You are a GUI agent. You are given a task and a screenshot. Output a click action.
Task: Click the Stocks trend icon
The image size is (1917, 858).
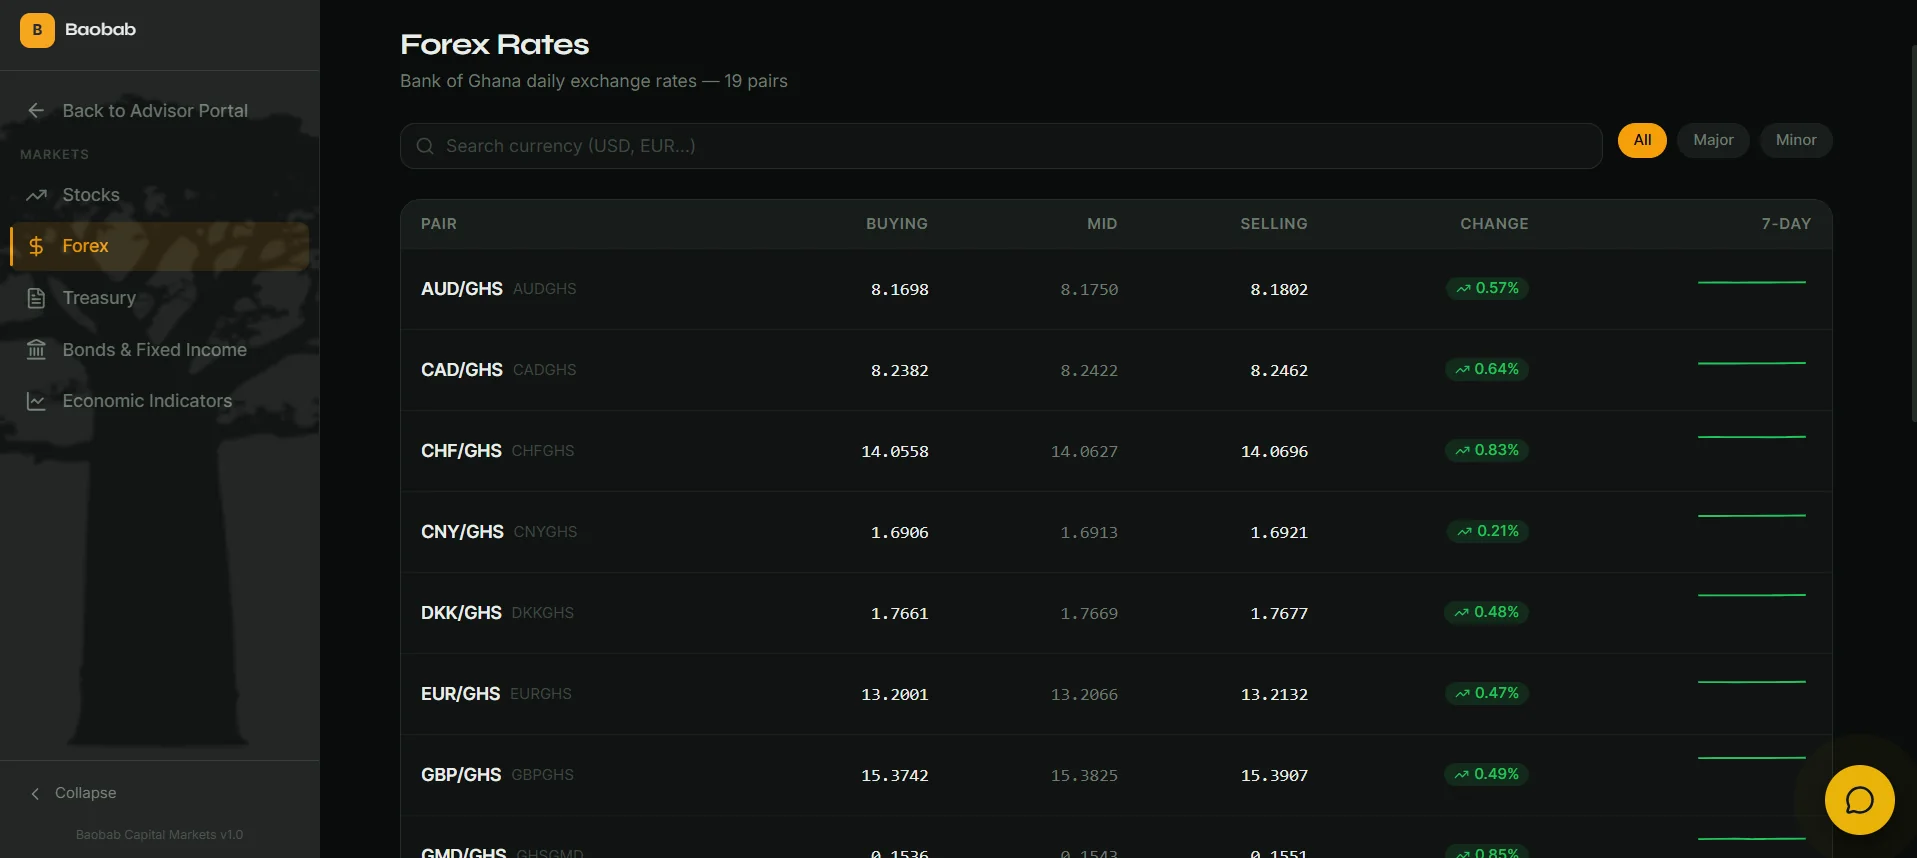click(36, 195)
